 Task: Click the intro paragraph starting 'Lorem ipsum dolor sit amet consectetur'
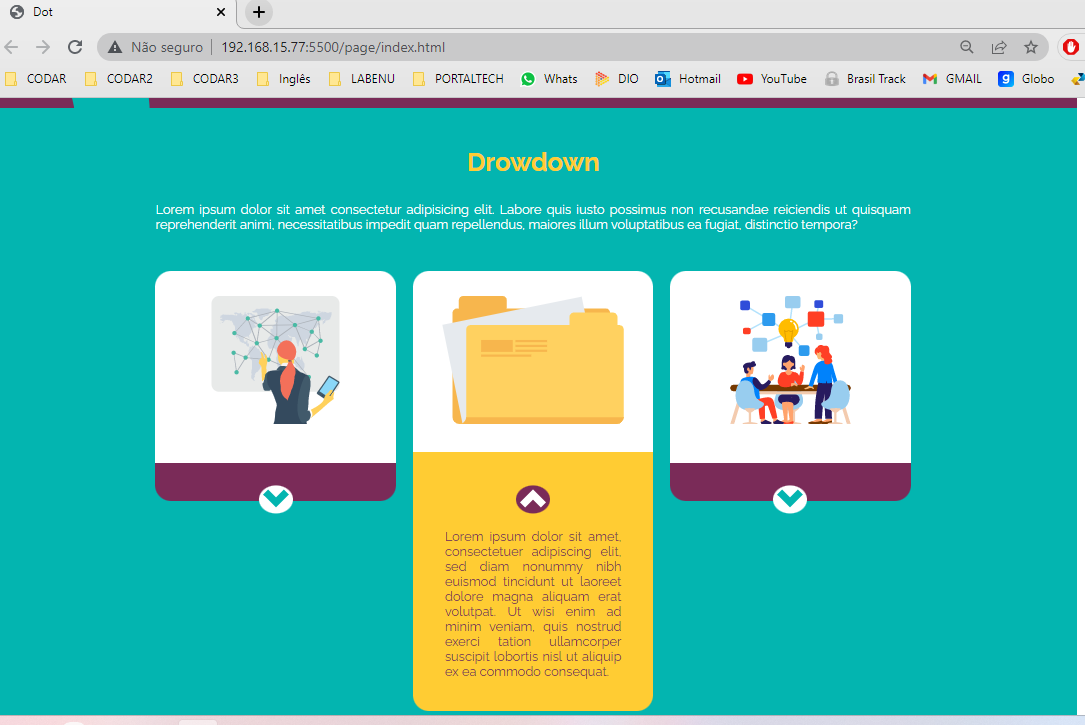tap(533, 217)
